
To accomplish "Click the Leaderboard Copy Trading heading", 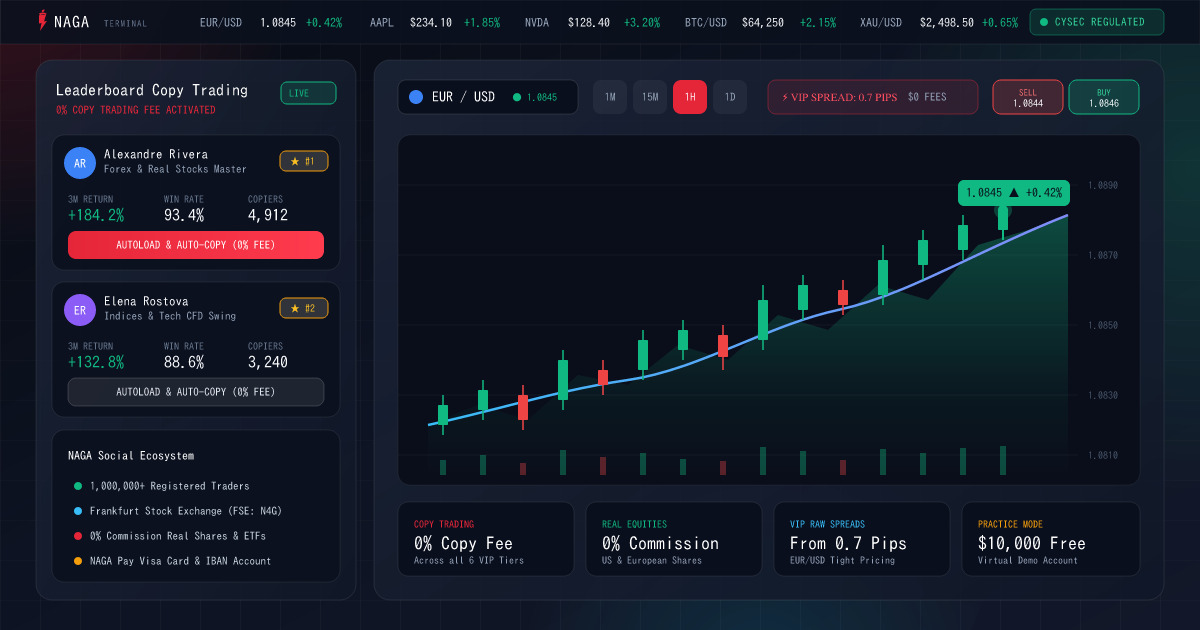I will (x=152, y=90).
